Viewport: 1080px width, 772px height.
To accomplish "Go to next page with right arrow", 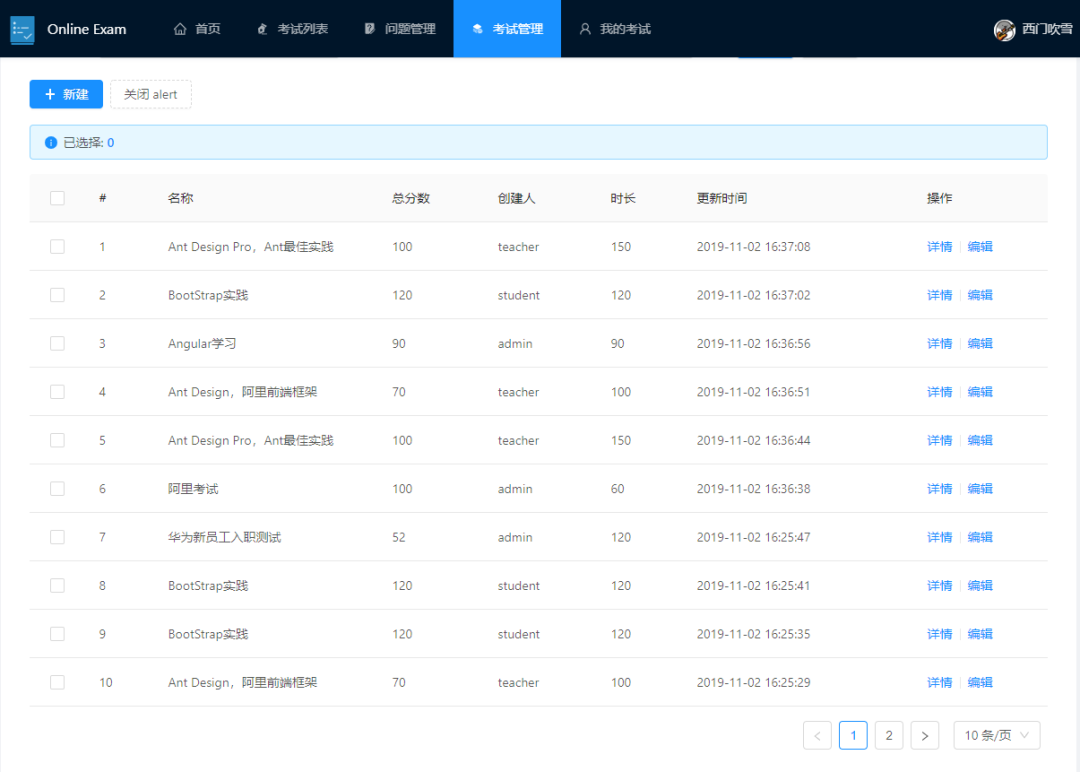I will click(x=924, y=736).
